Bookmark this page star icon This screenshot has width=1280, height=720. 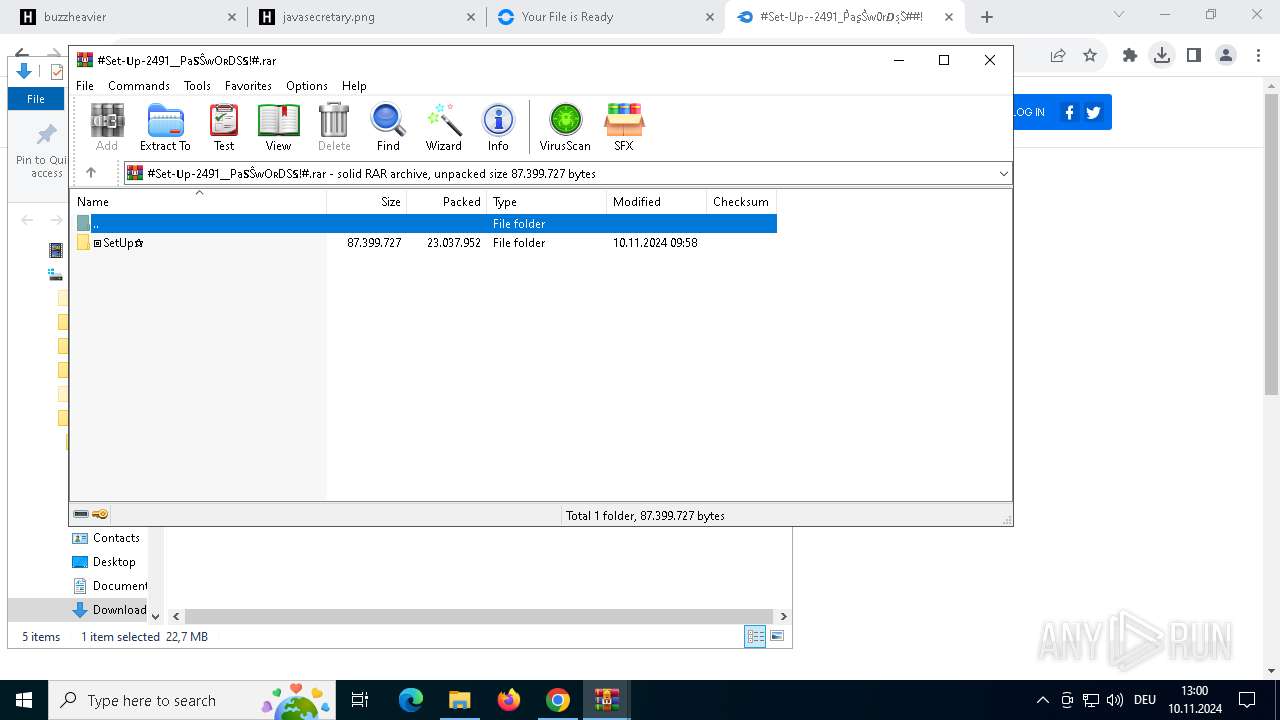coord(1090,56)
